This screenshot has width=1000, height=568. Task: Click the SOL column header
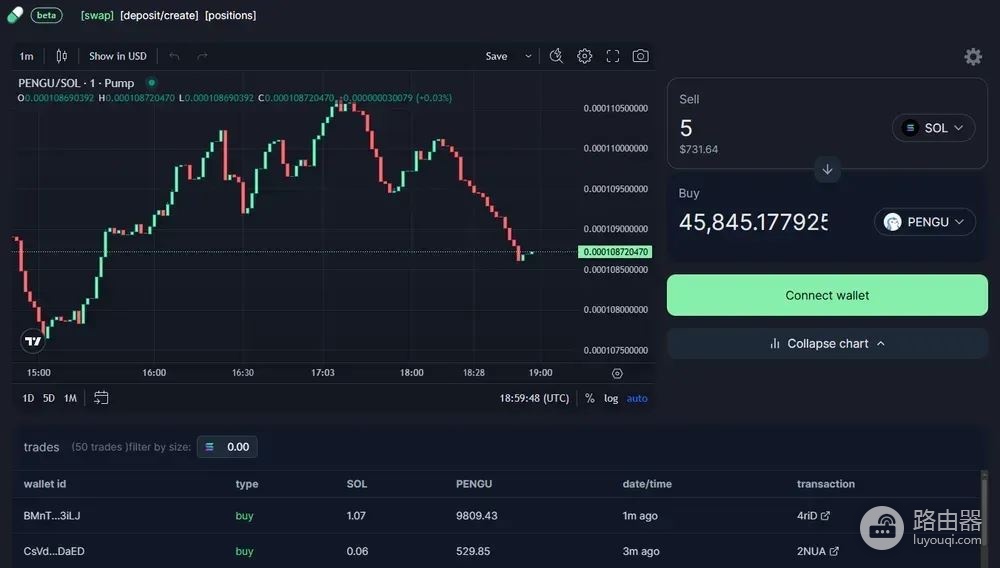(357, 484)
